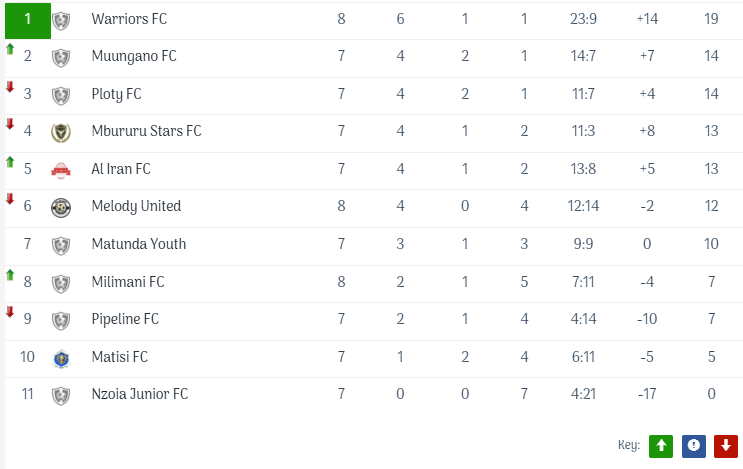Screen dimensions: 743x469
Task: Click the Al Iran FC red crest
Action: 61,170
